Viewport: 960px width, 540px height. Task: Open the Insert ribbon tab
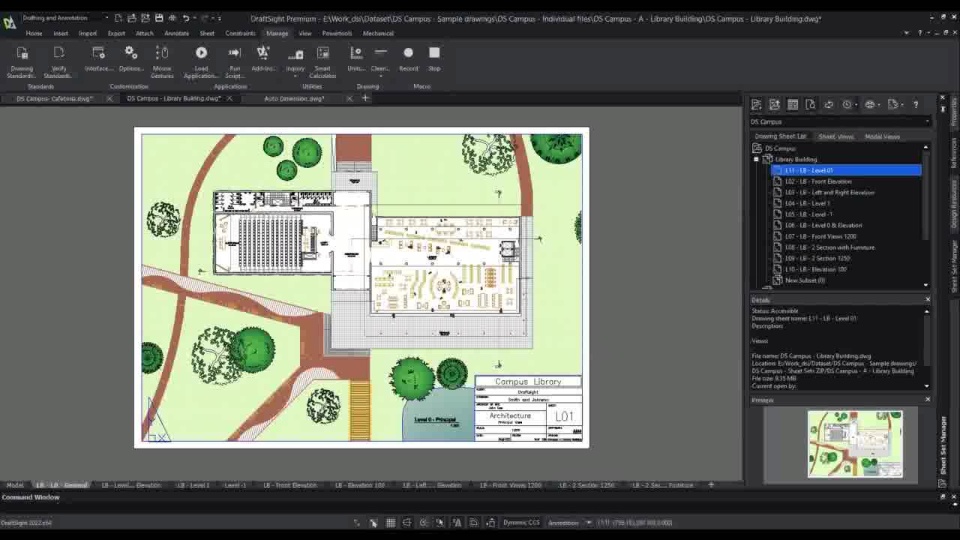(61, 34)
